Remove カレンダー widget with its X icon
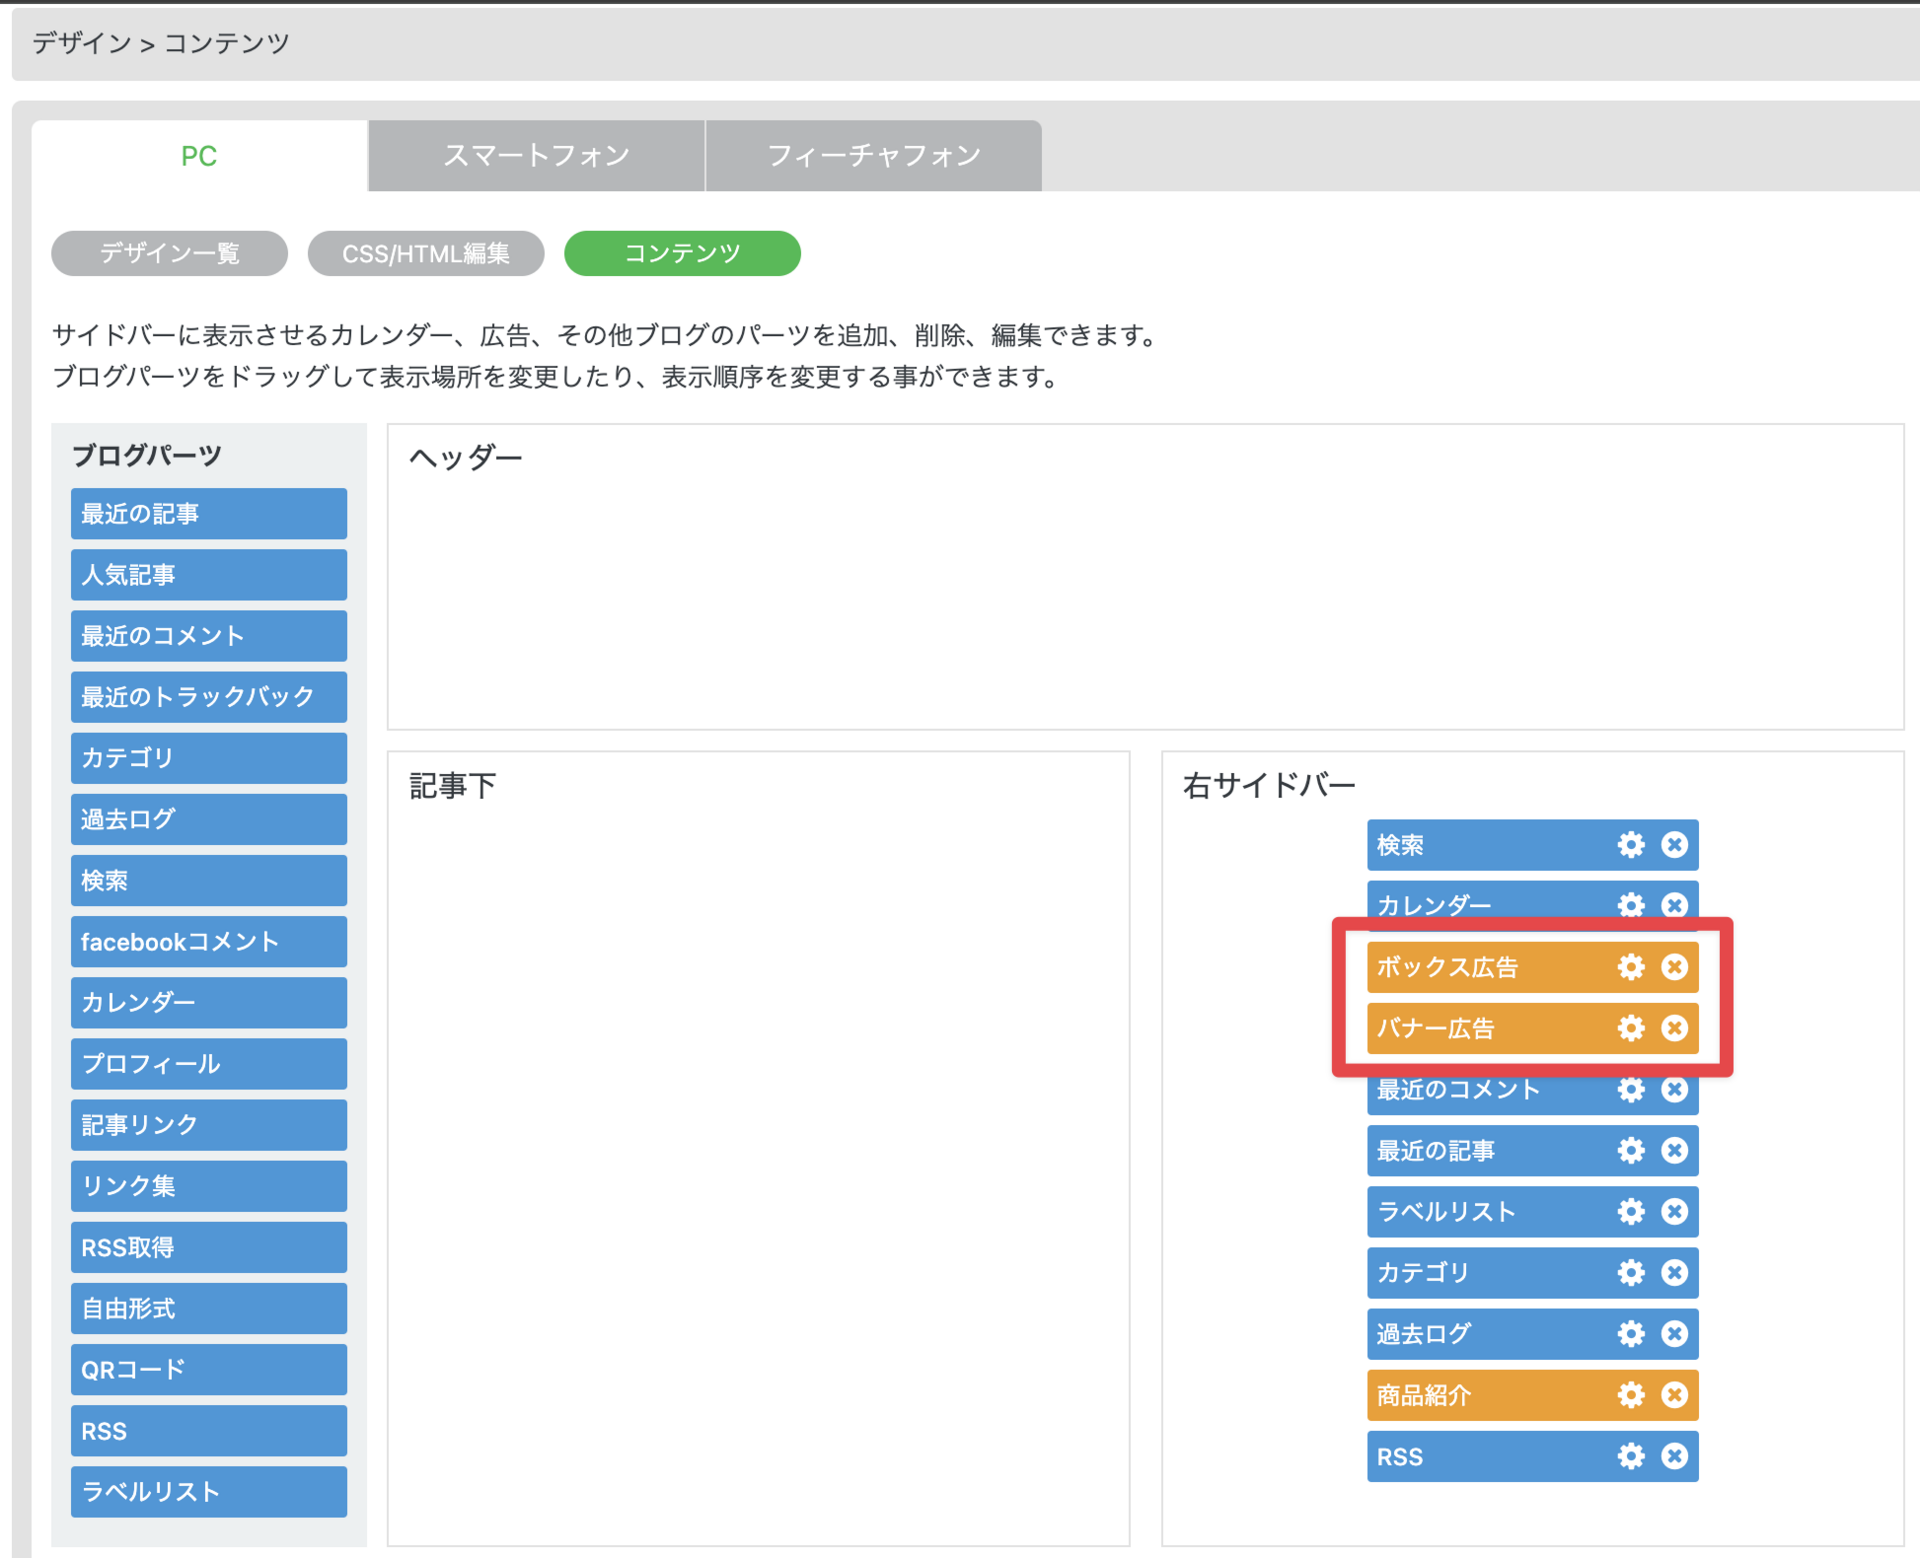The width and height of the screenshot is (1920, 1558). [1674, 905]
